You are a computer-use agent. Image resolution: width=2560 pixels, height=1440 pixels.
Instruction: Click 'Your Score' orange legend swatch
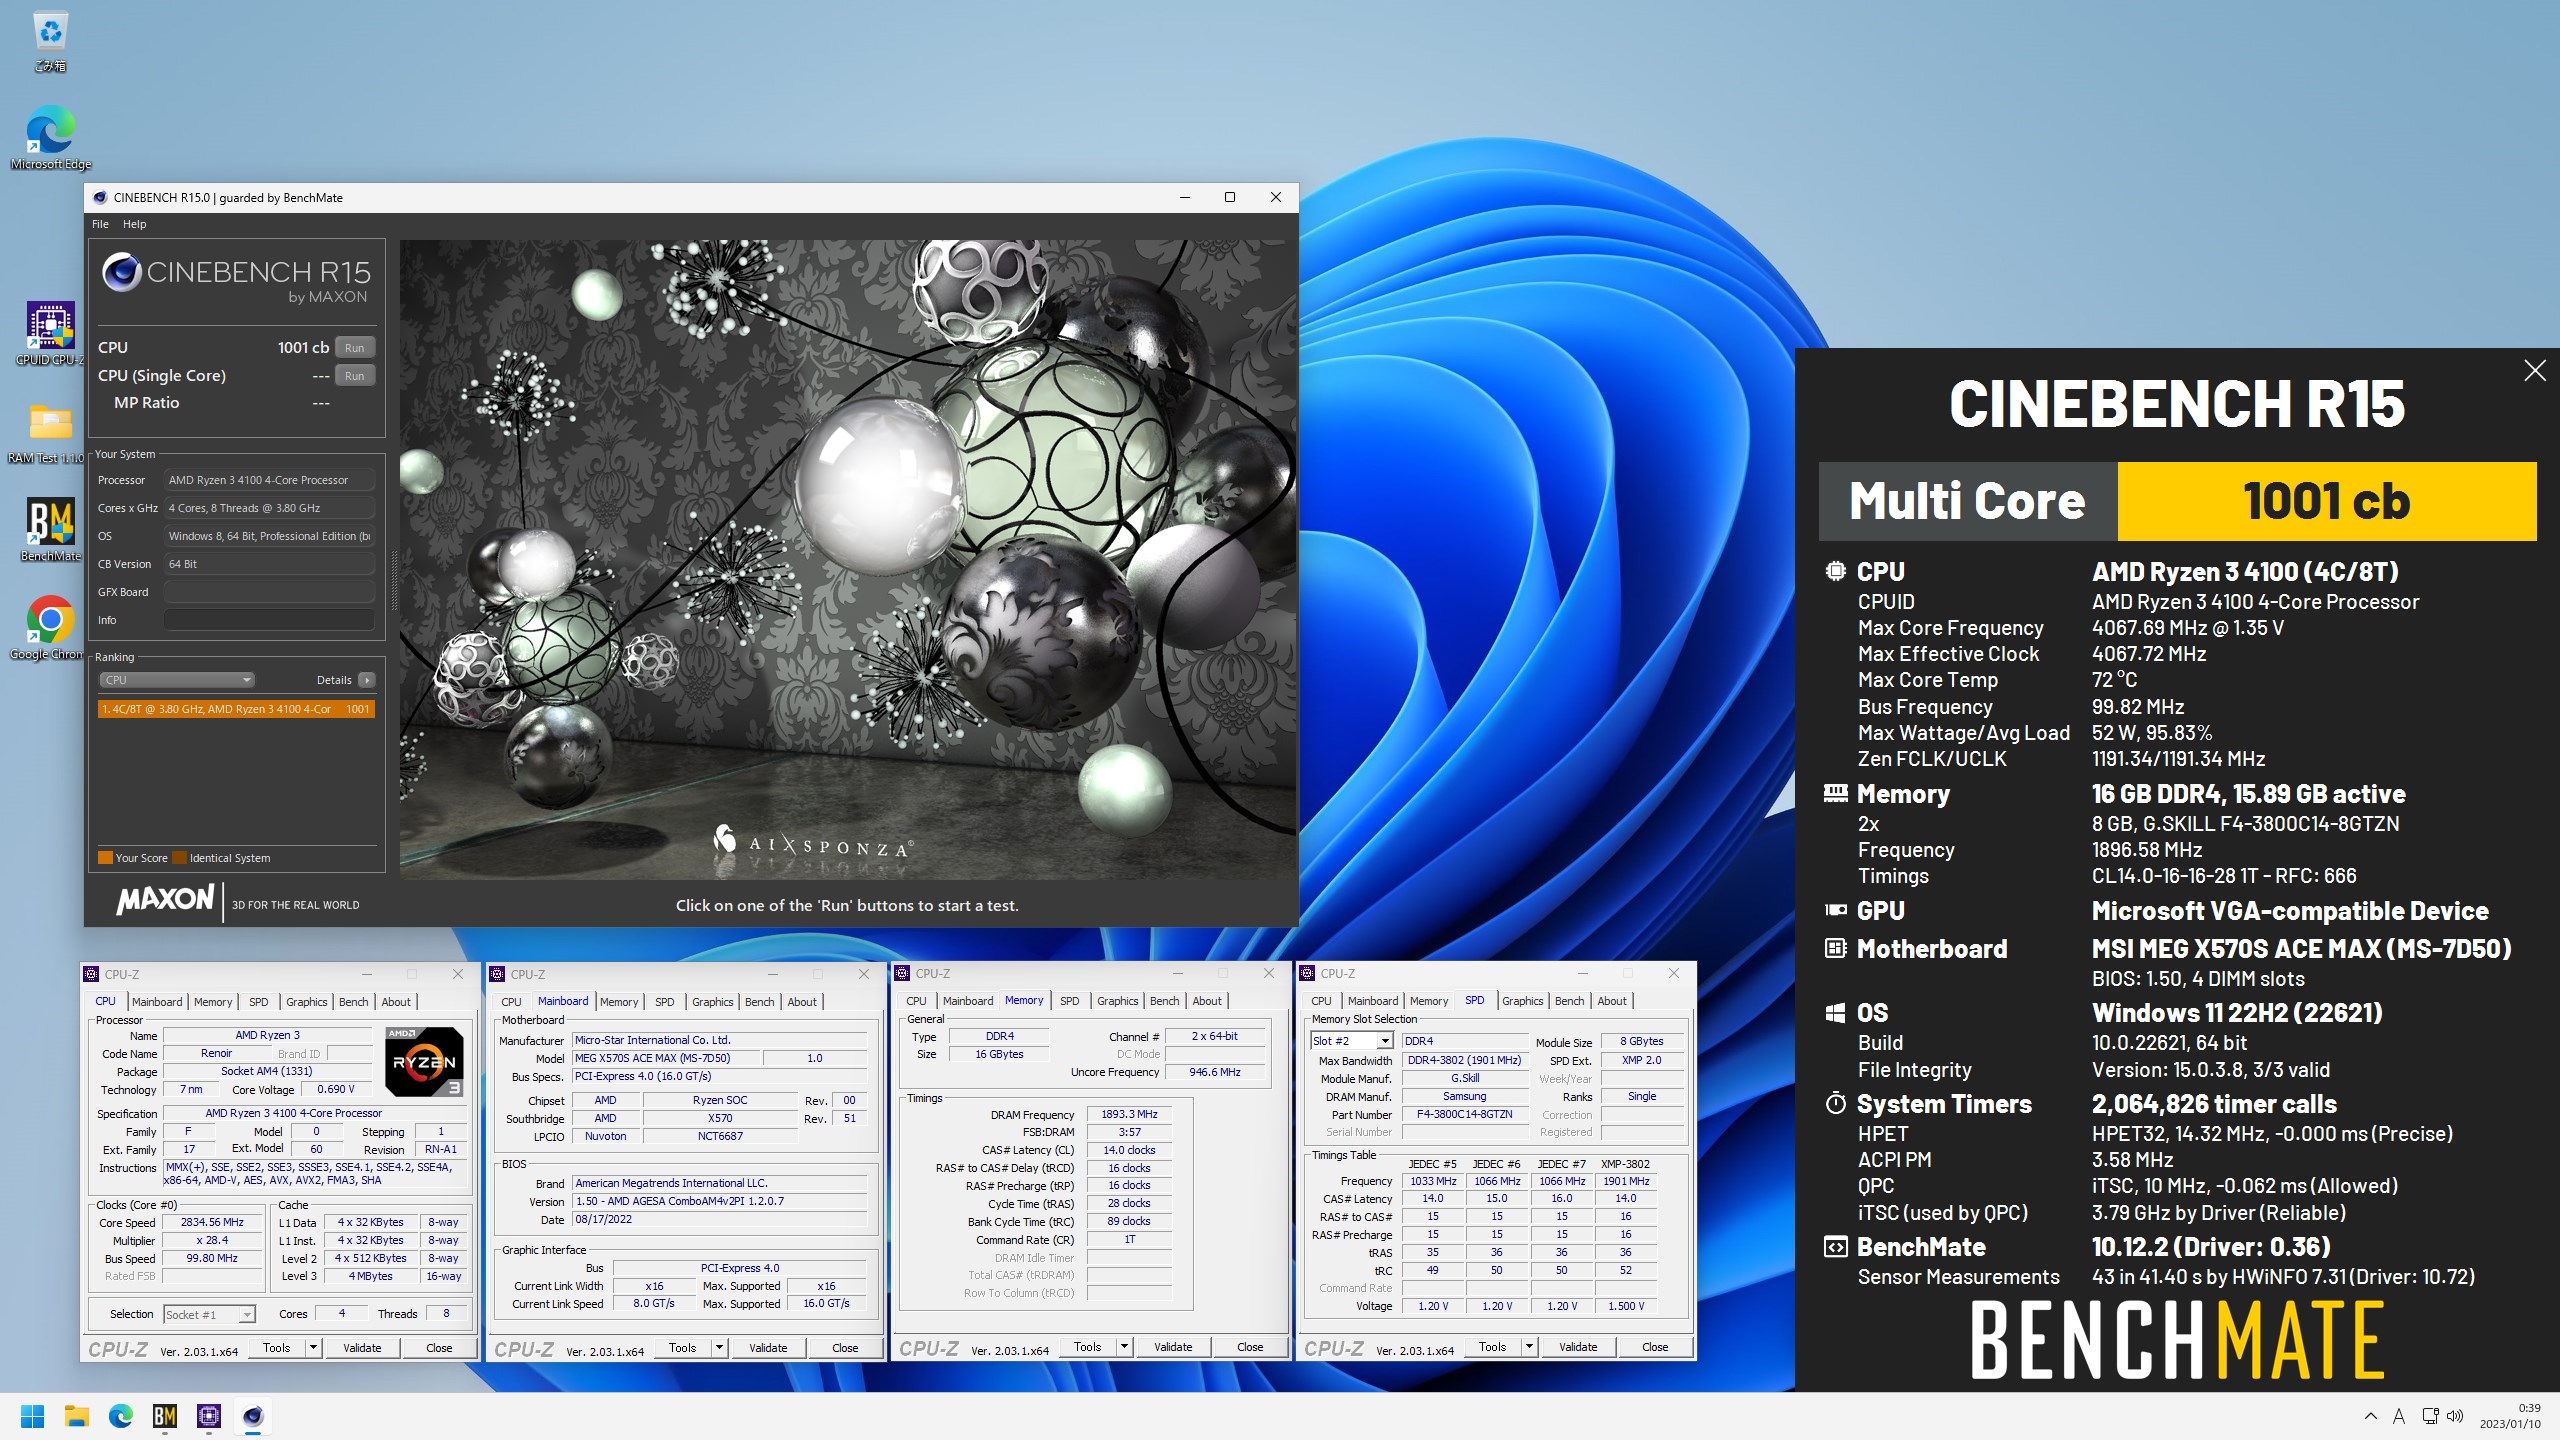[105, 858]
